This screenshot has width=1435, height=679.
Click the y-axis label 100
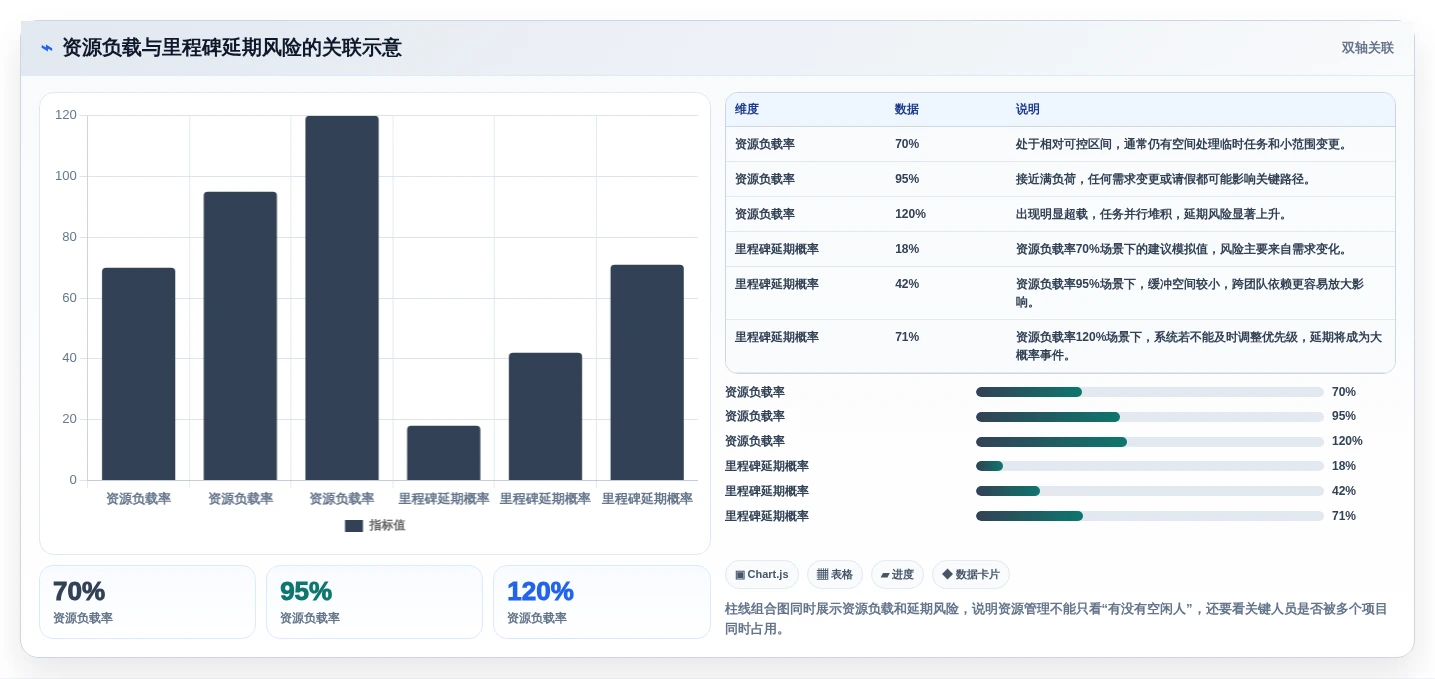[66, 176]
